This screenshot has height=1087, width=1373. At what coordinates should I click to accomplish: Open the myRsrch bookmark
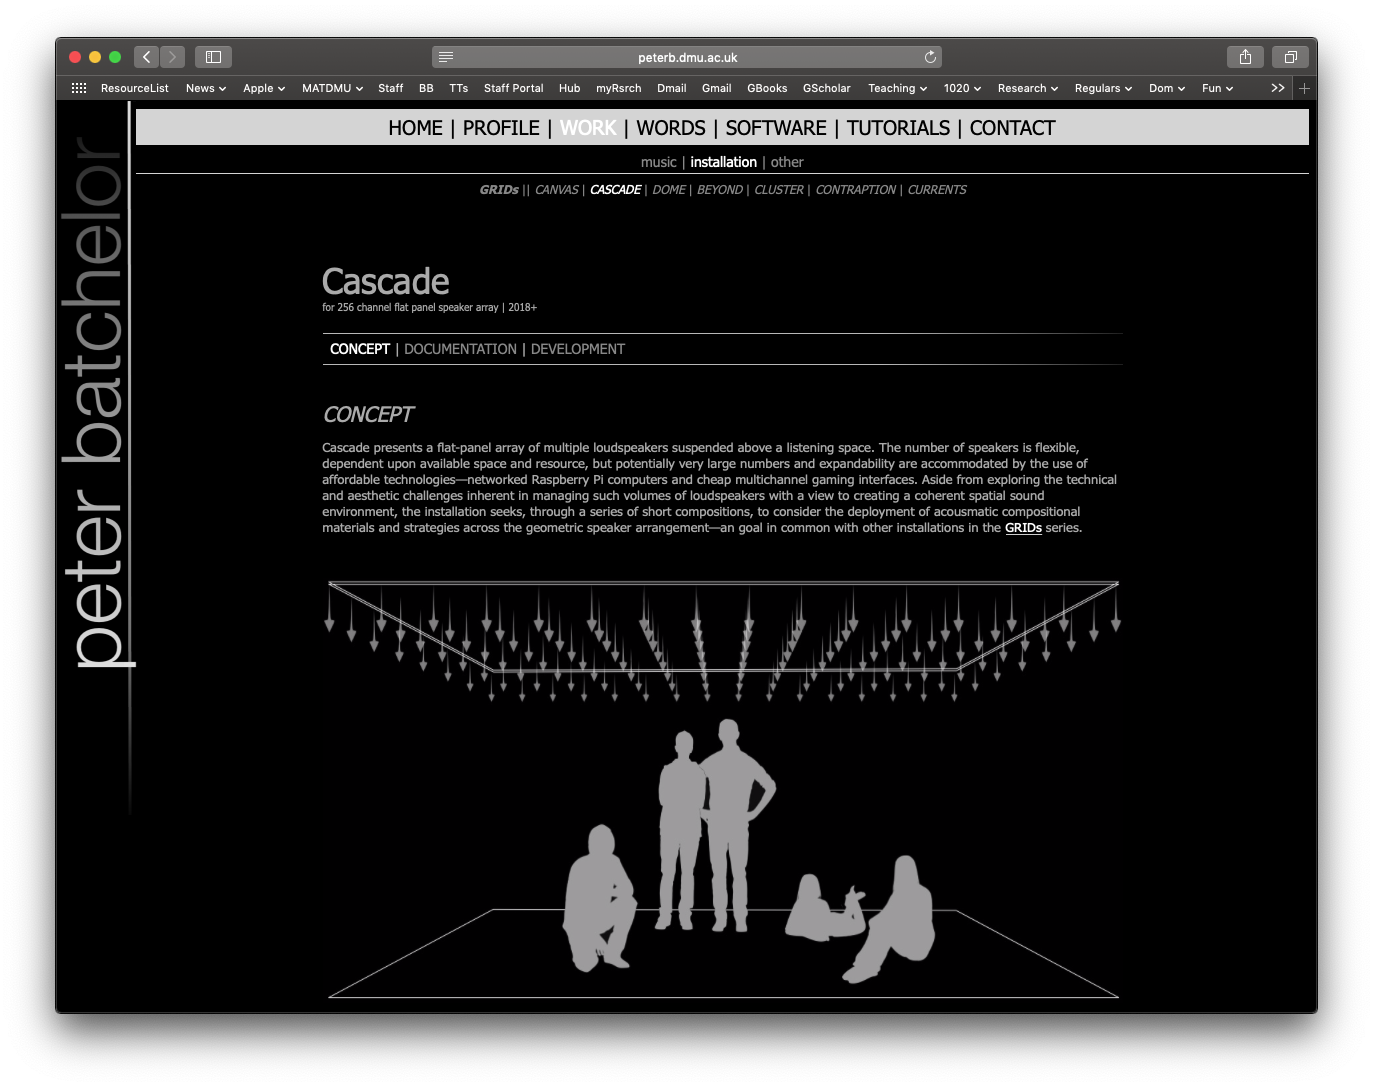[x=619, y=88]
